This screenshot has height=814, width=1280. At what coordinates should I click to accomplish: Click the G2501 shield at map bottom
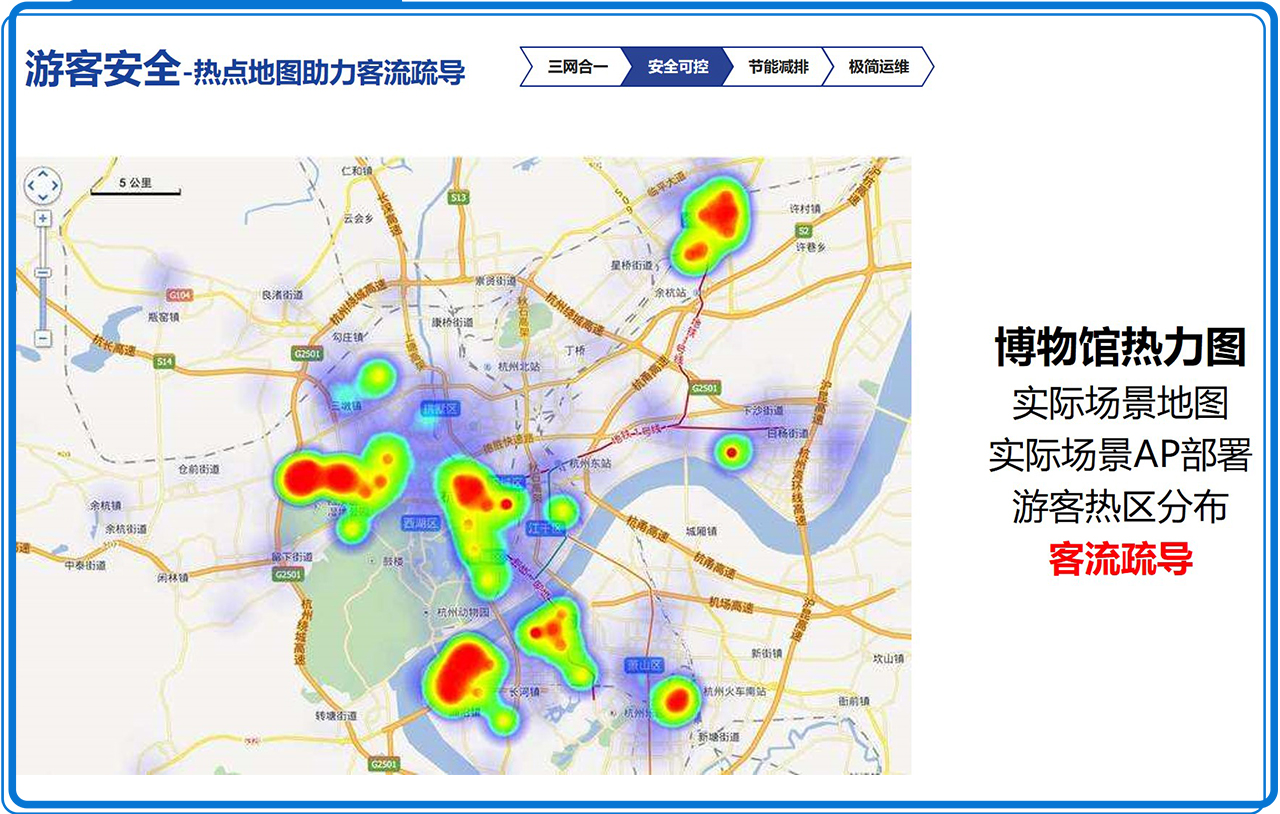point(383,765)
